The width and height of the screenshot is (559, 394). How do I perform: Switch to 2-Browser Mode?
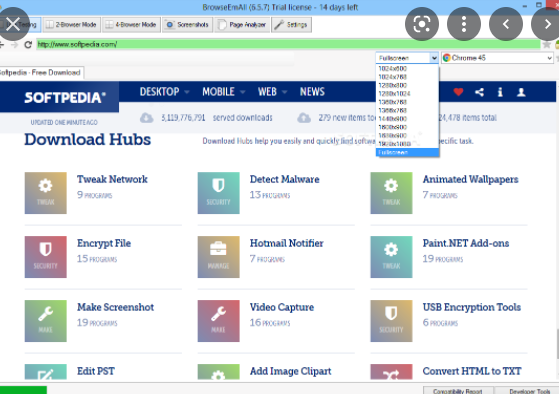coord(72,25)
